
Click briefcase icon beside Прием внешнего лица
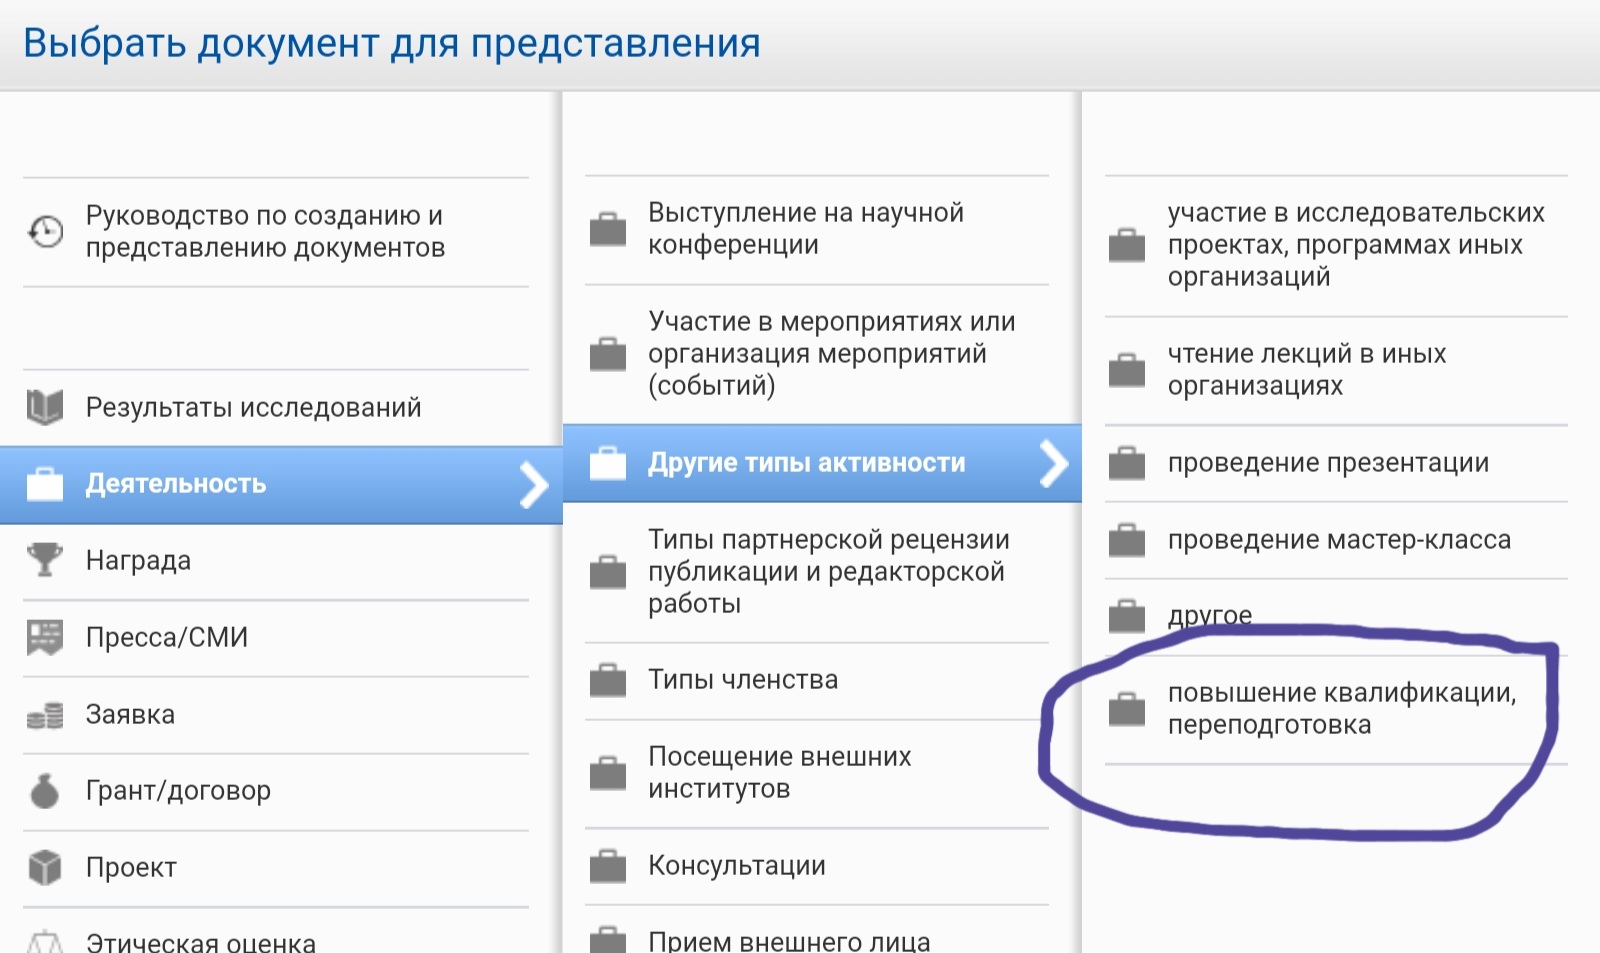pos(608,940)
